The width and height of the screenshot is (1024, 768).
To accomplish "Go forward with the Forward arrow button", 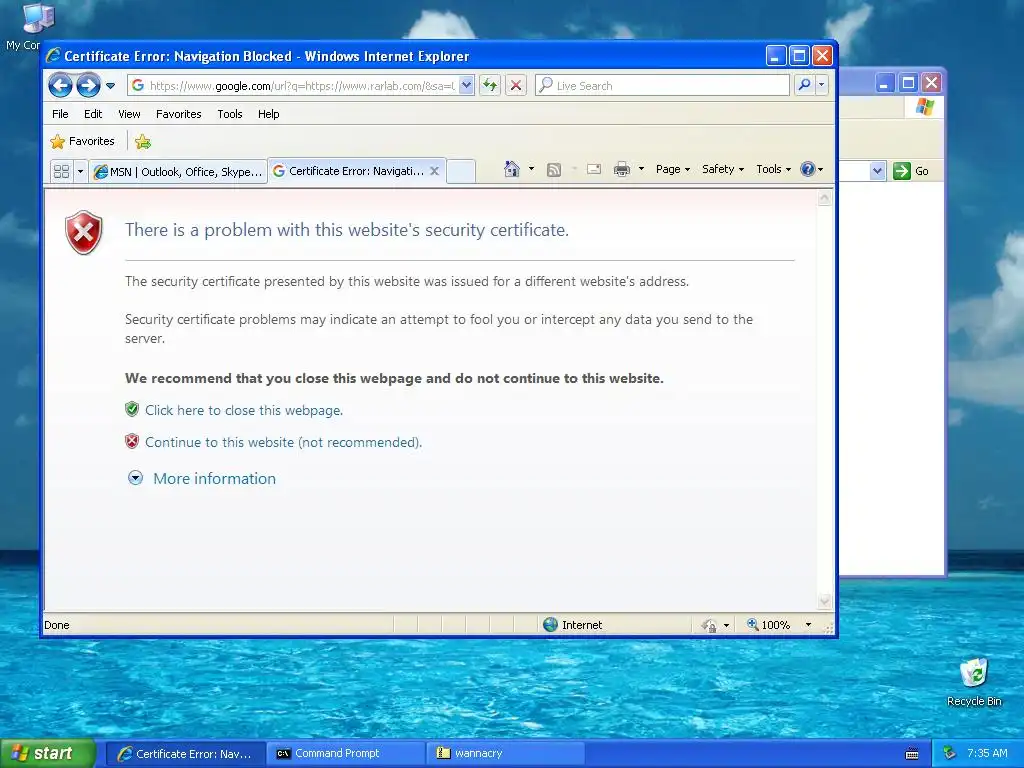I will 88,86.
